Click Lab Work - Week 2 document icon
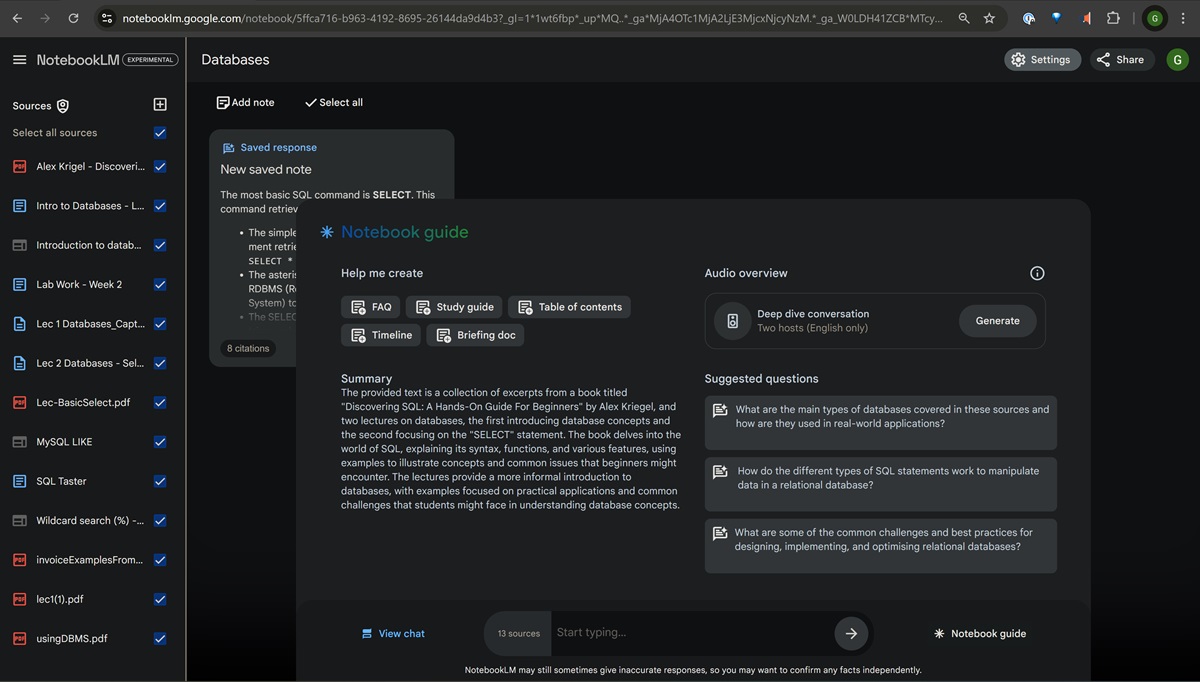This screenshot has width=1200, height=682. click(x=19, y=285)
